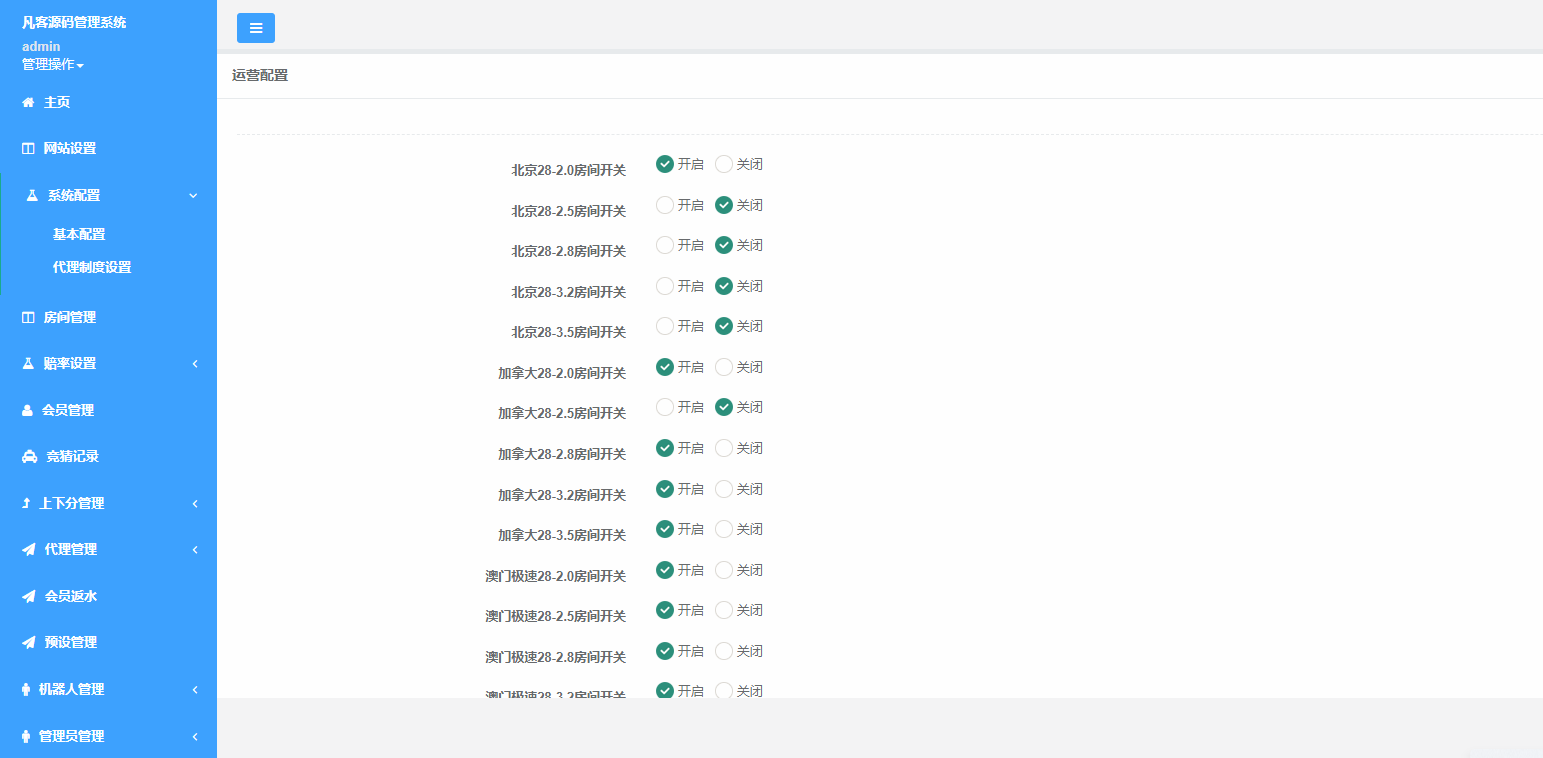Click the hamburger menu toggle button
This screenshot has height=758, width=1543.
256,28
